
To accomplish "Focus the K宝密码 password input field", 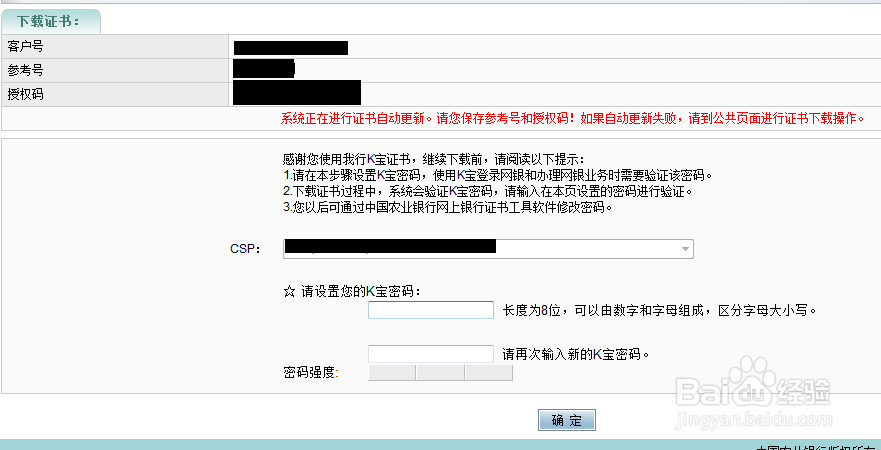I will pyautogui.click(x=430, y=310).
